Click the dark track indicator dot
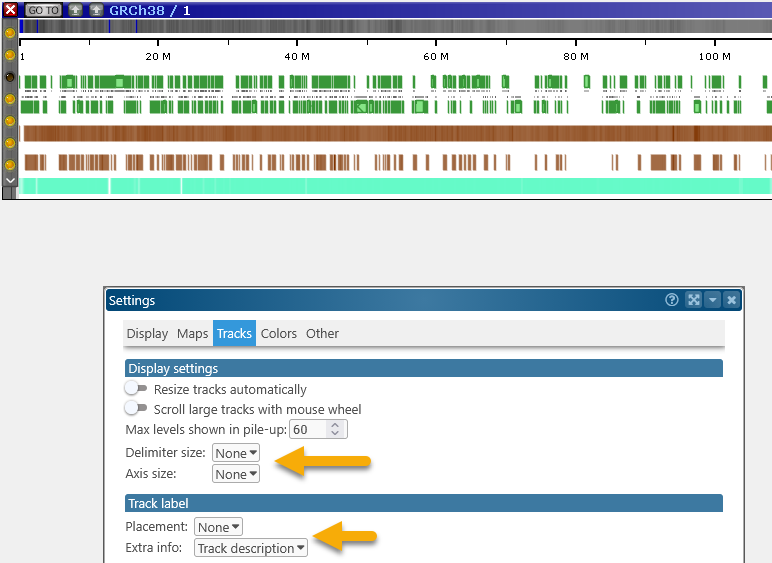The image size is (772, 563). (10, 76)
